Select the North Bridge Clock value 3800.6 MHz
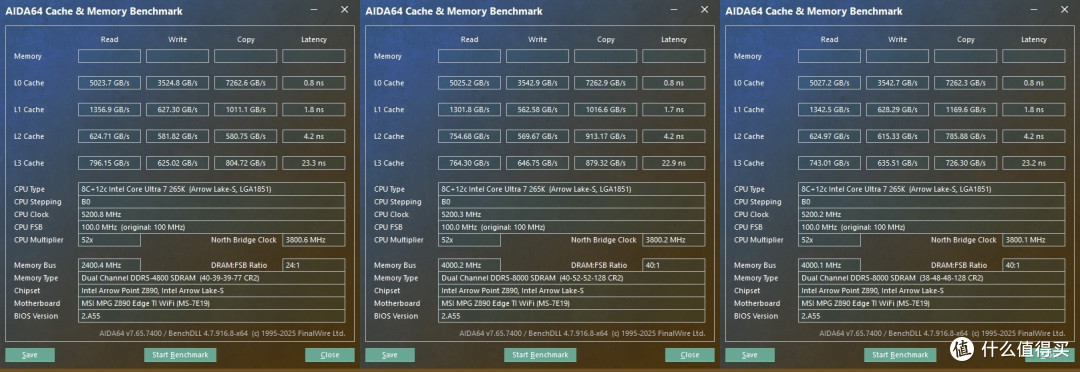The height and width of the screenshot is (372, 1080). click(313, 240)
